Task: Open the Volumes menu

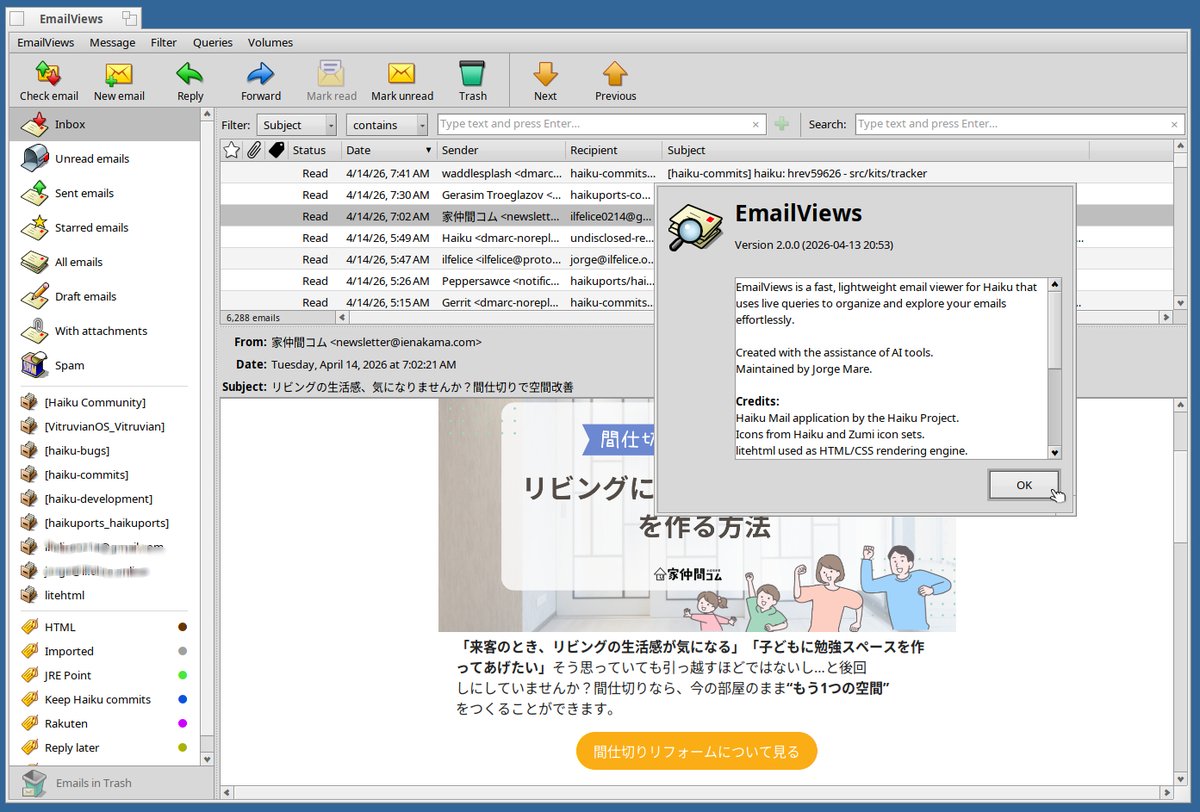Action: 270,43
